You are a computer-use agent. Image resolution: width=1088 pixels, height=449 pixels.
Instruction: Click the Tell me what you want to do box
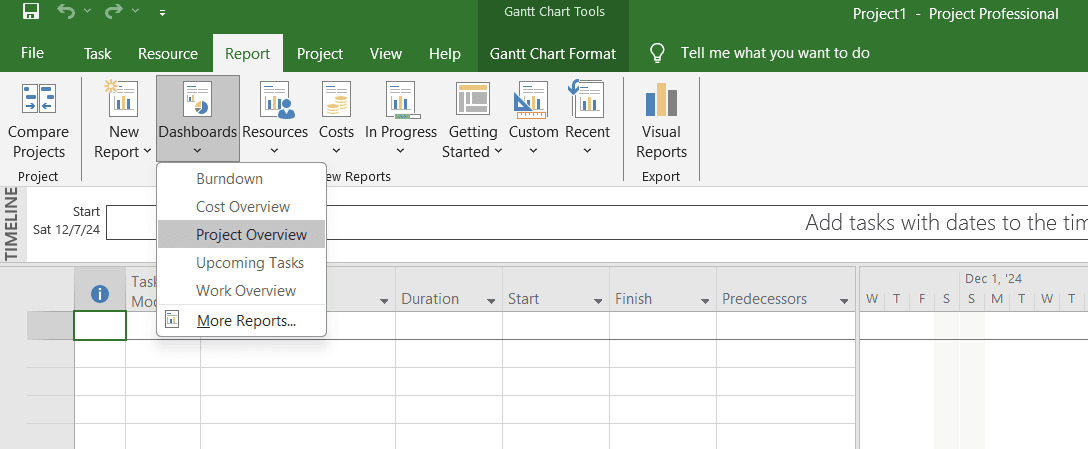coord(775,53)
